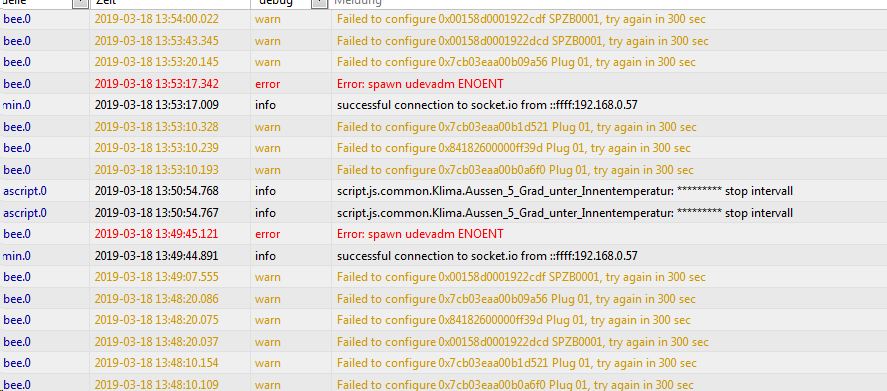Select timestamp 2019-03-18 13:49:44.891
The height and width of the screenshot is (391, 887).
(156, 256)
